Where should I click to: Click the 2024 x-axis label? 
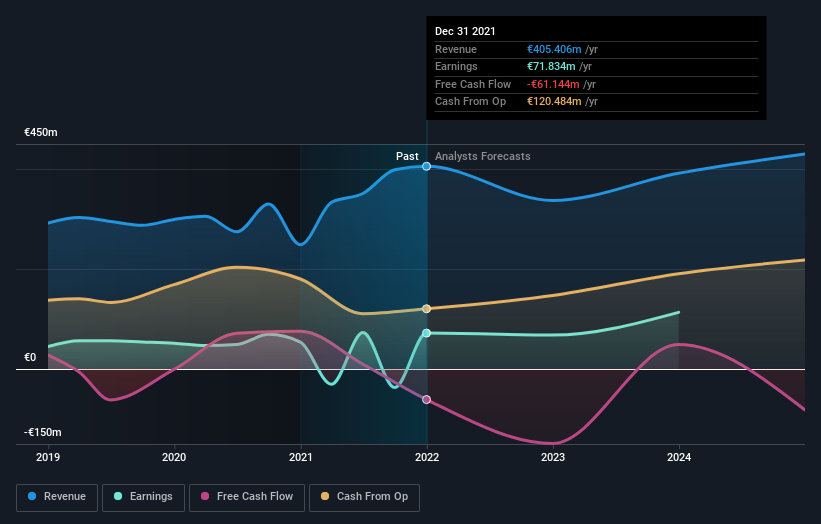[679, 457]
